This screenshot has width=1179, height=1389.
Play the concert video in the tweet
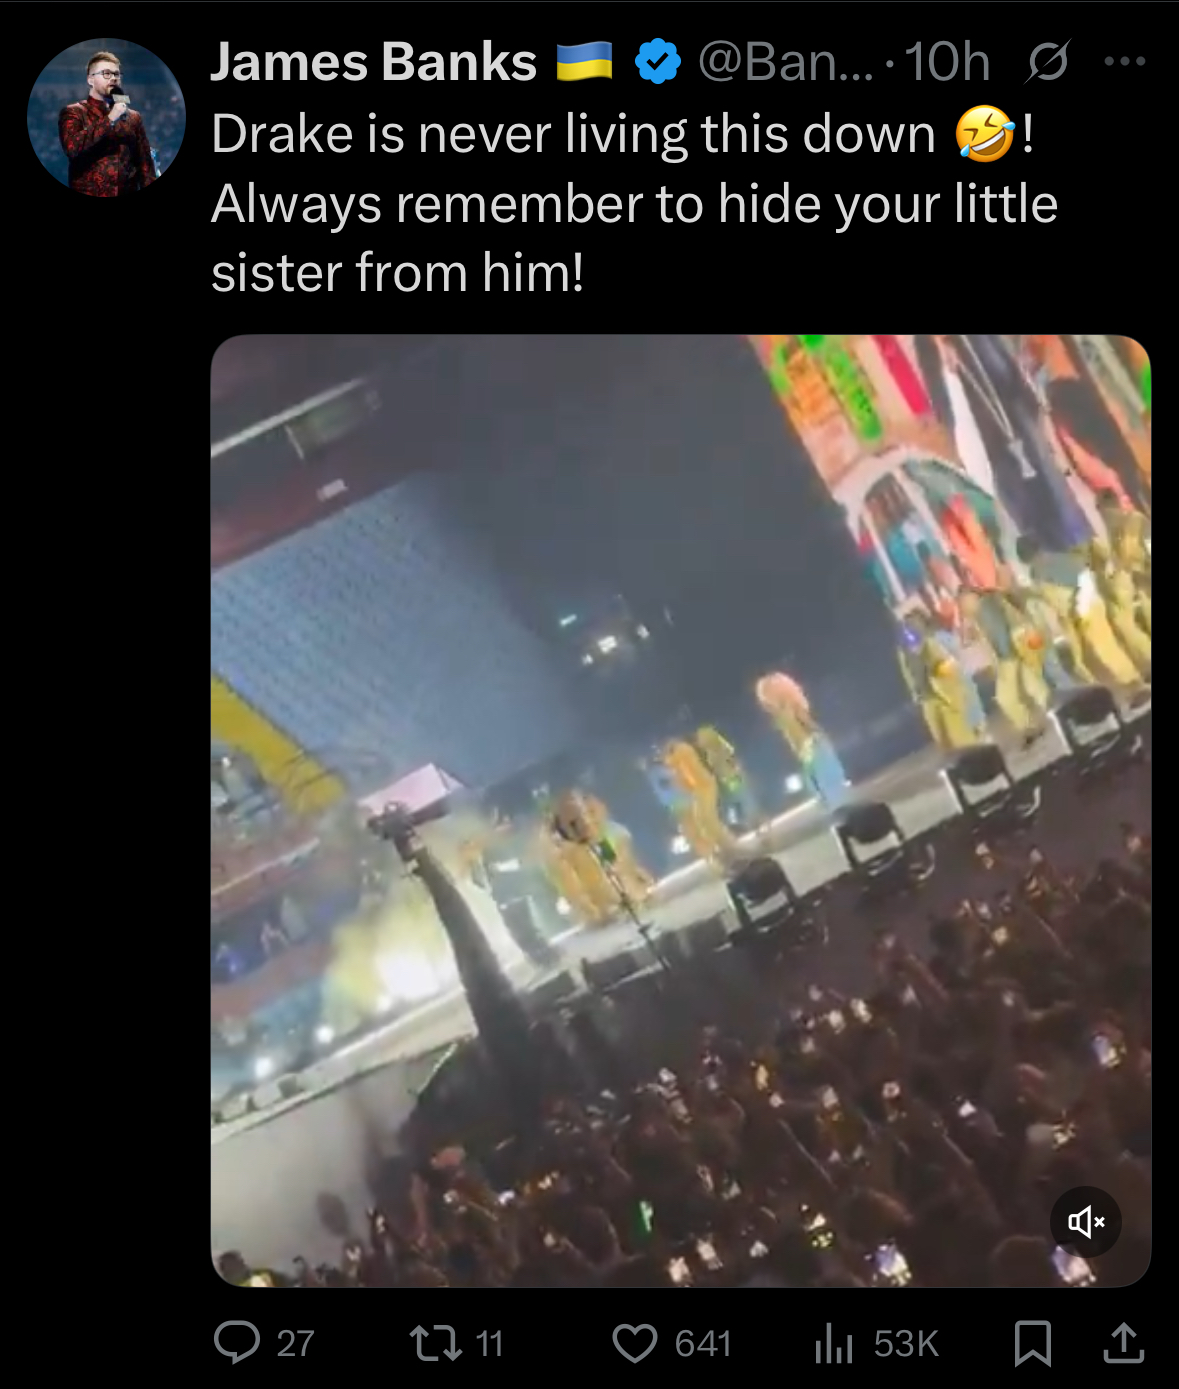(681, 811)
